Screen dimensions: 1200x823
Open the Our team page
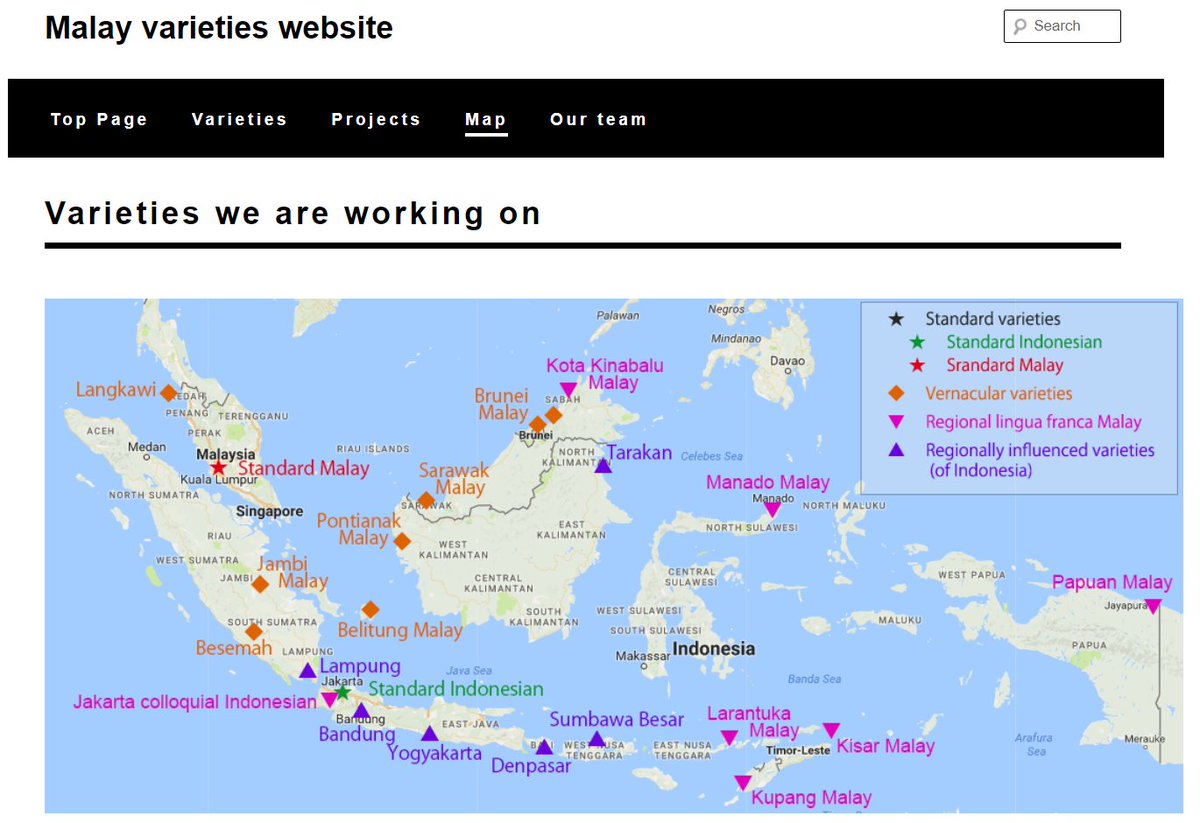598,119
